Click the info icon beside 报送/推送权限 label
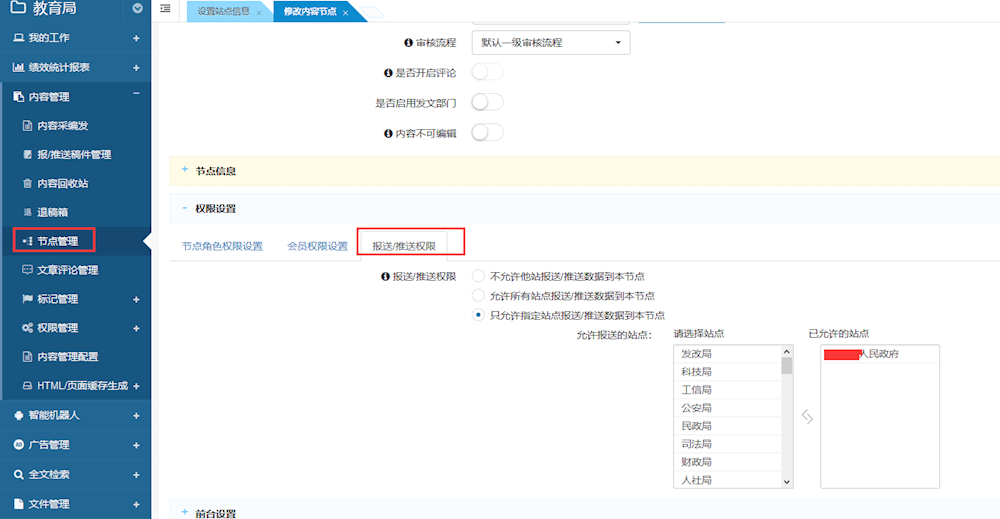 (x=385, y=276)
